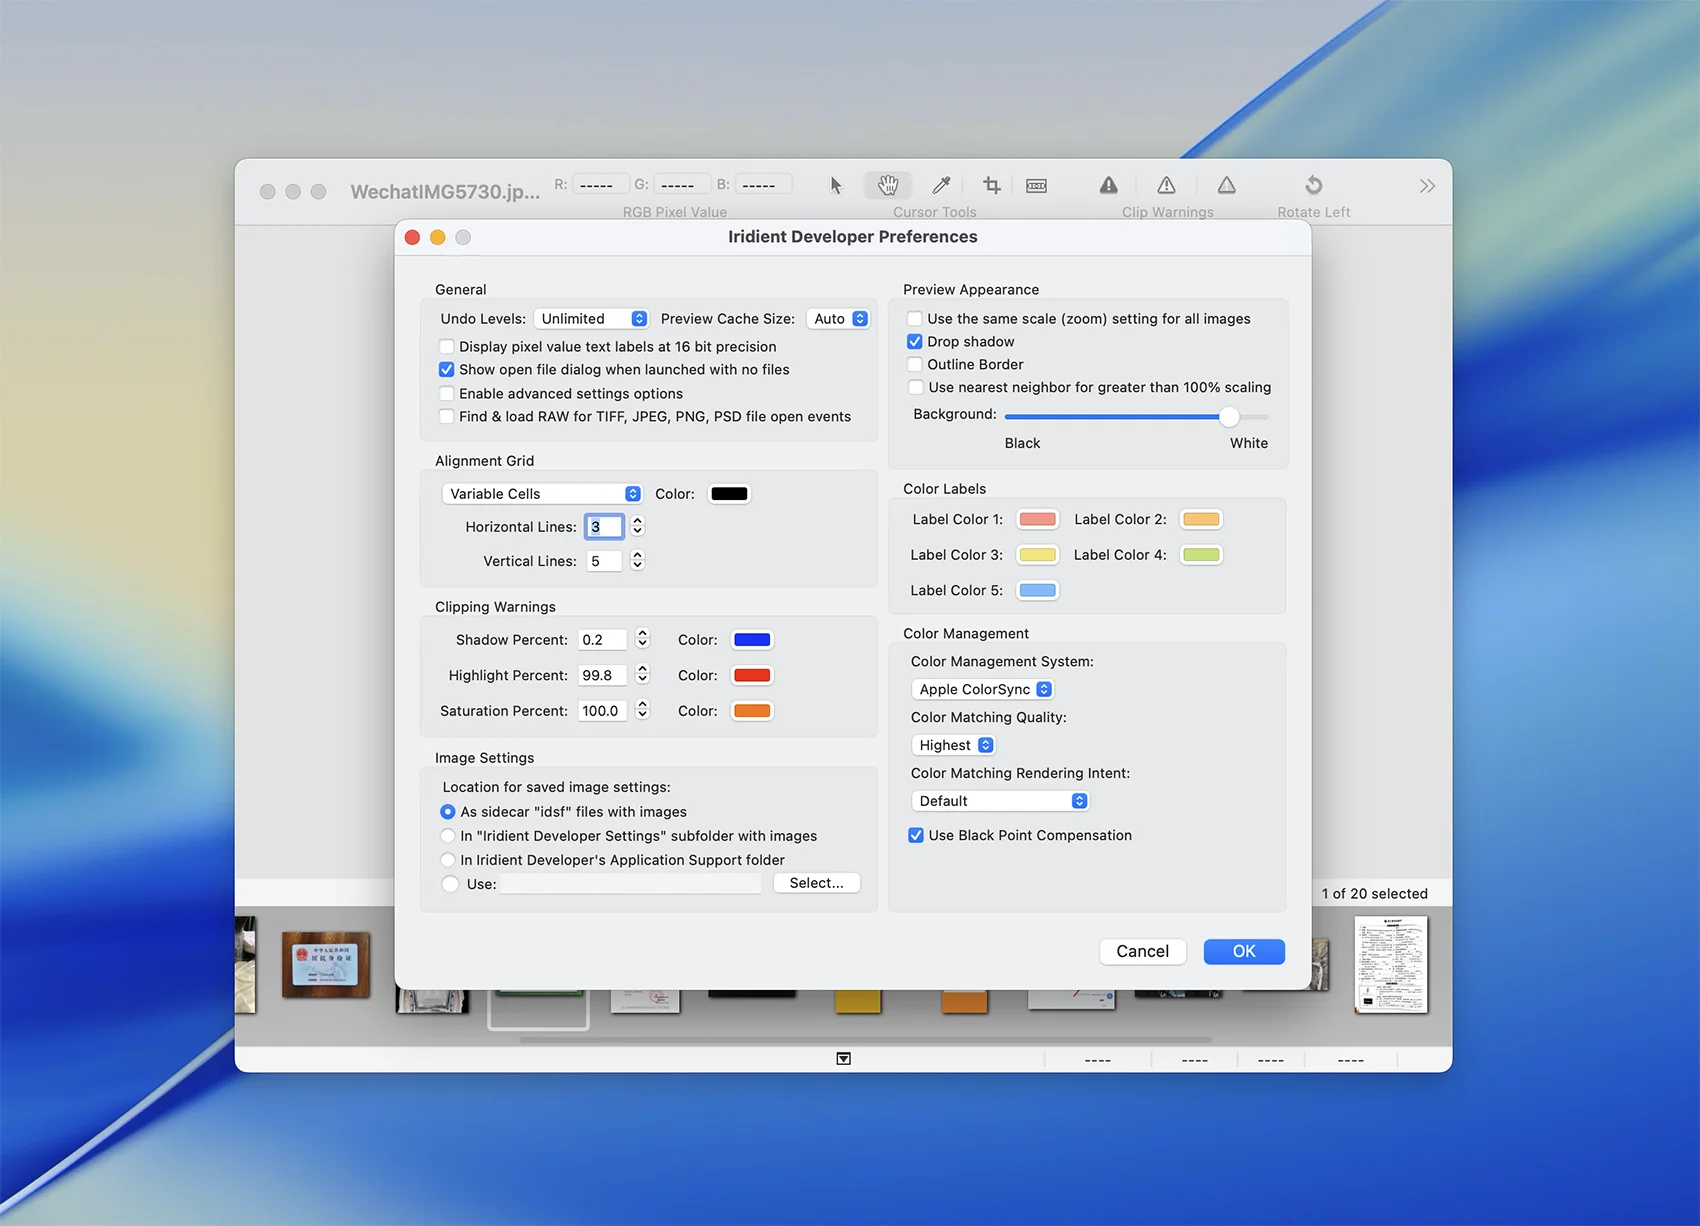
Task: Open the Color Matching Quality dropdown
Action: [955, 746]
